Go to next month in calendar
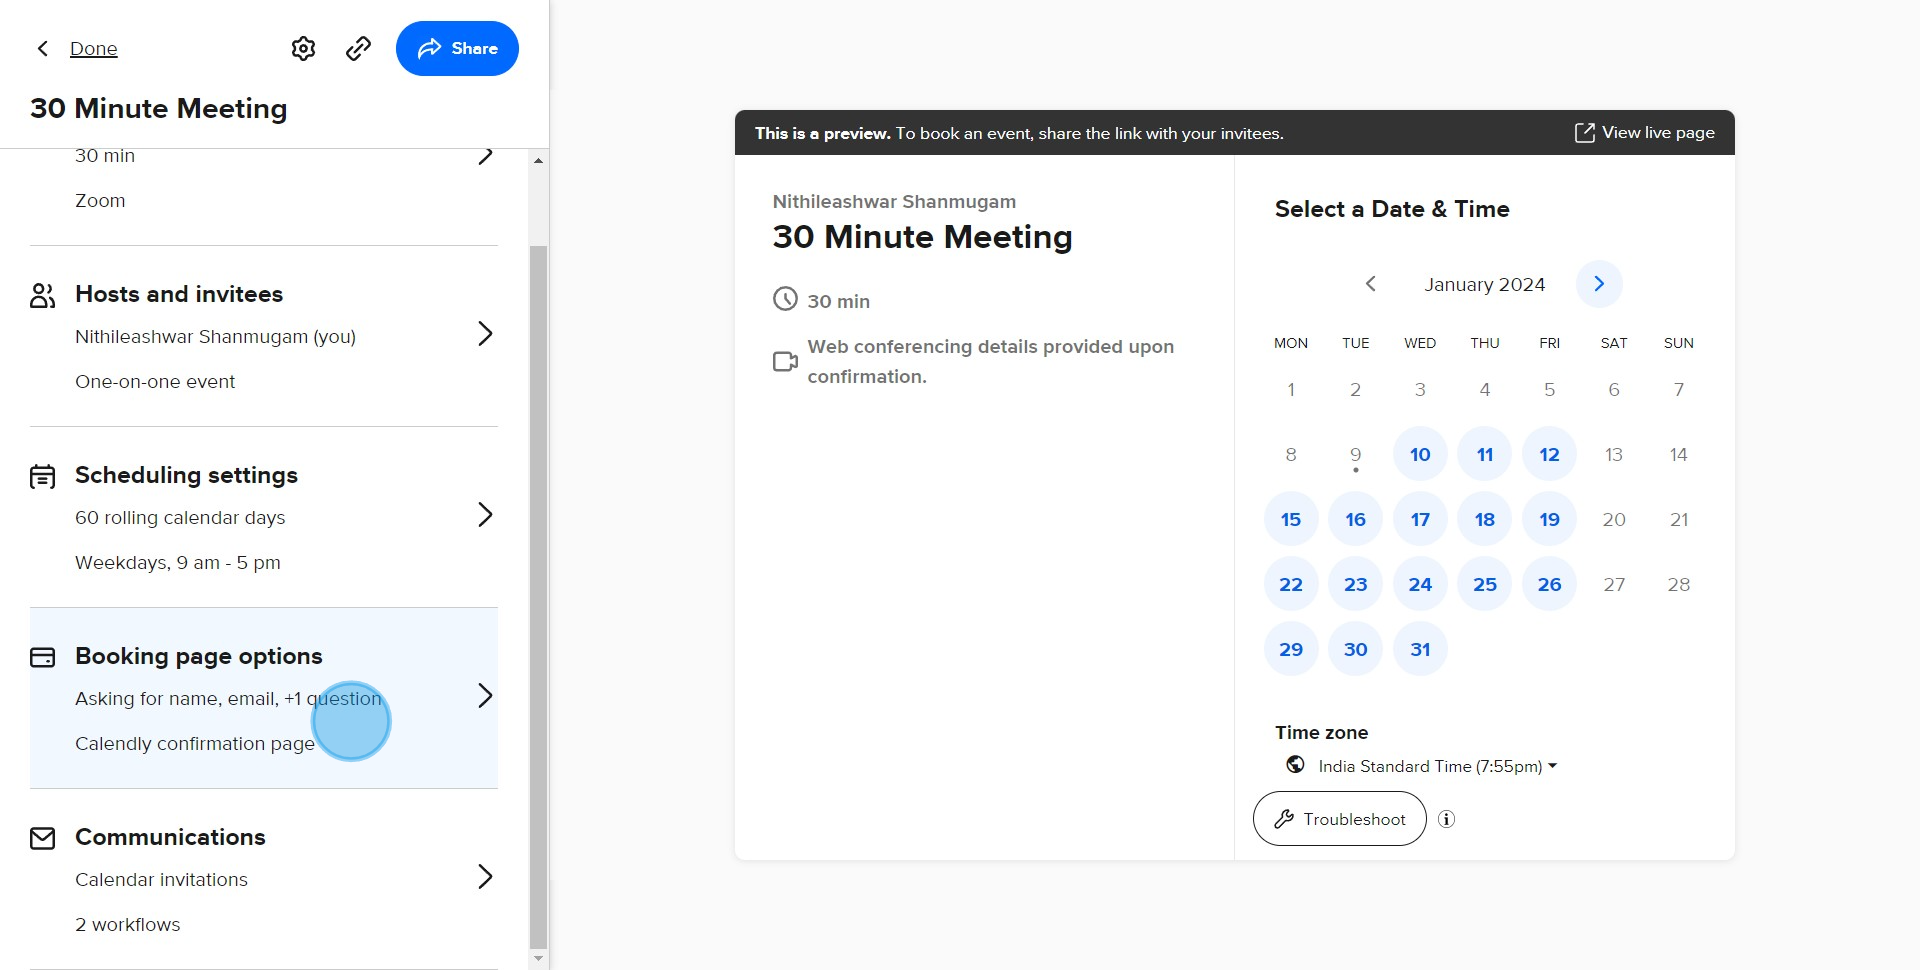Image resolution: width=1920 pixels, height=970 pixels. (x=1599, y=284)
